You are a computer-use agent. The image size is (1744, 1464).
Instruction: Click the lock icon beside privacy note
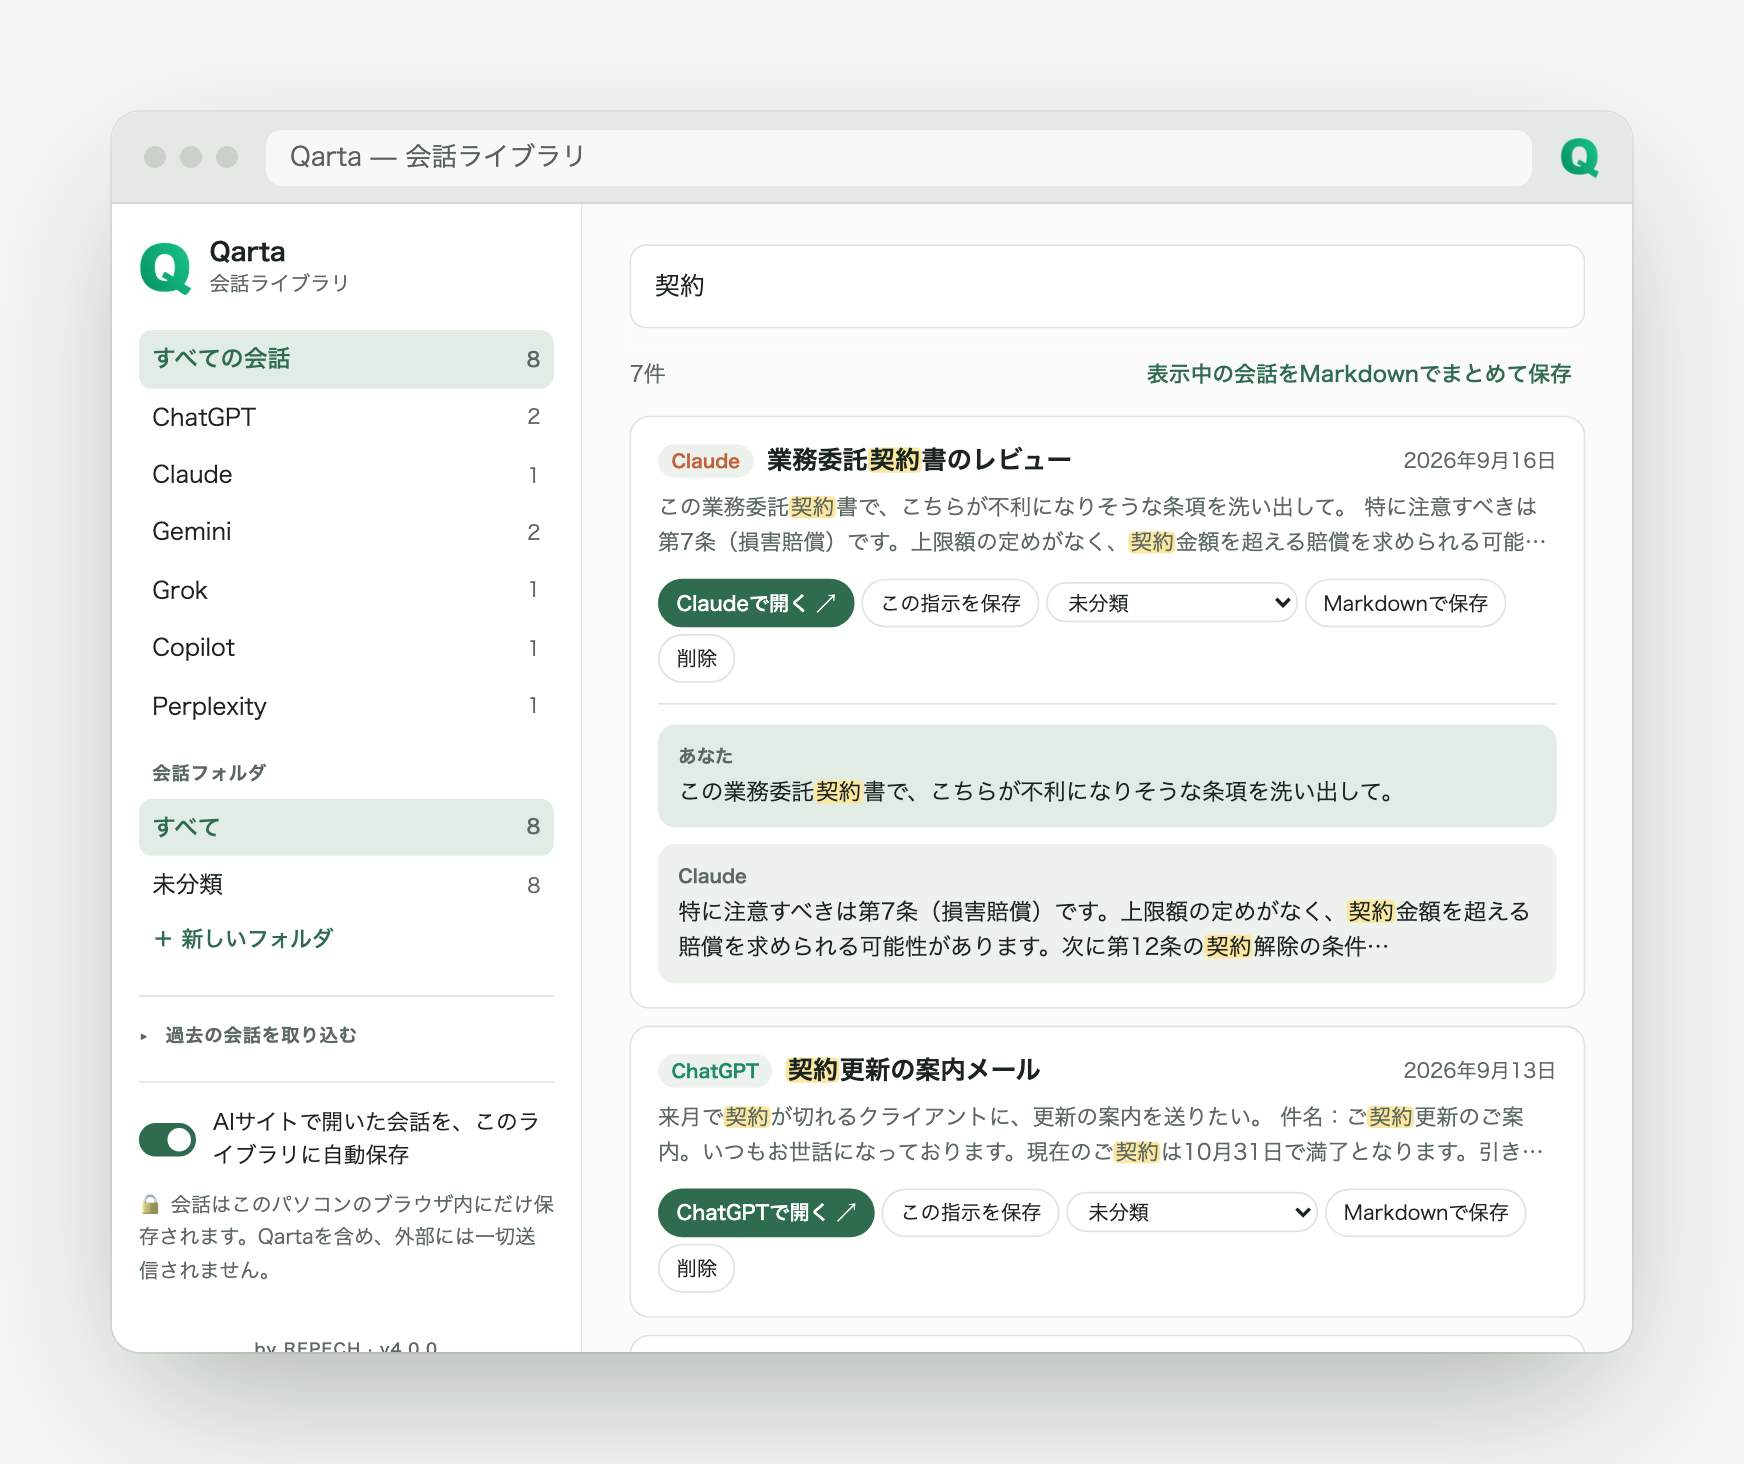pyautogui.click(x=150, y=1204)
